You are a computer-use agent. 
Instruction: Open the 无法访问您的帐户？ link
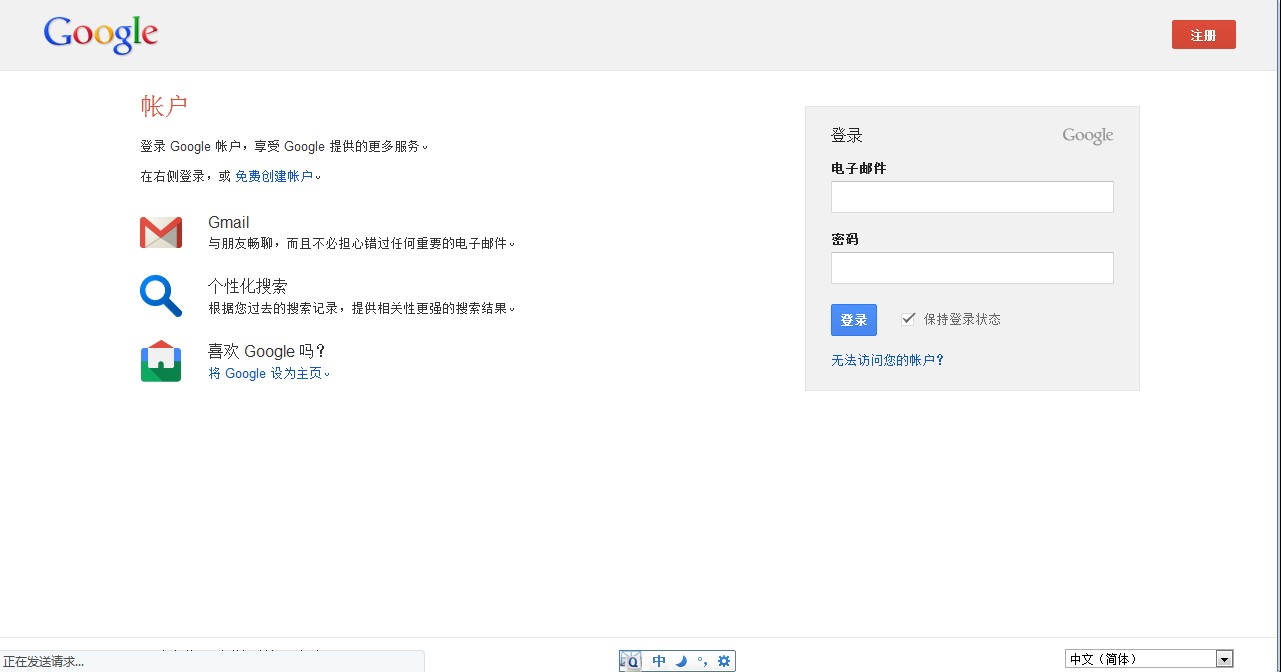[887, 360]
